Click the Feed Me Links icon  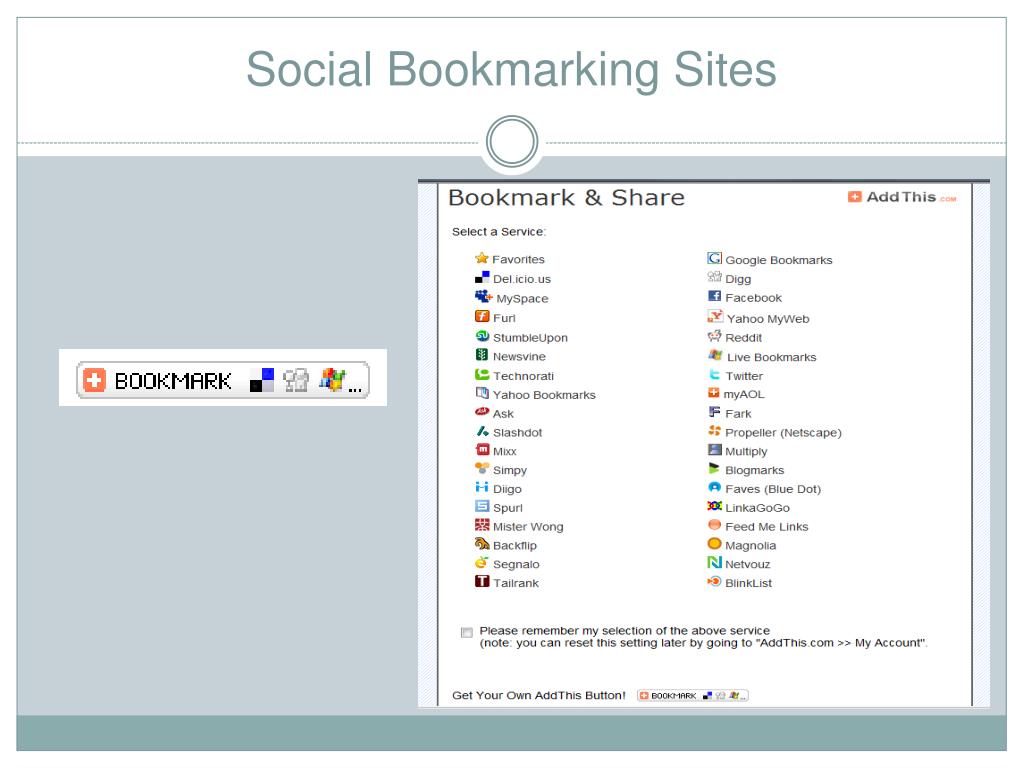714,524
